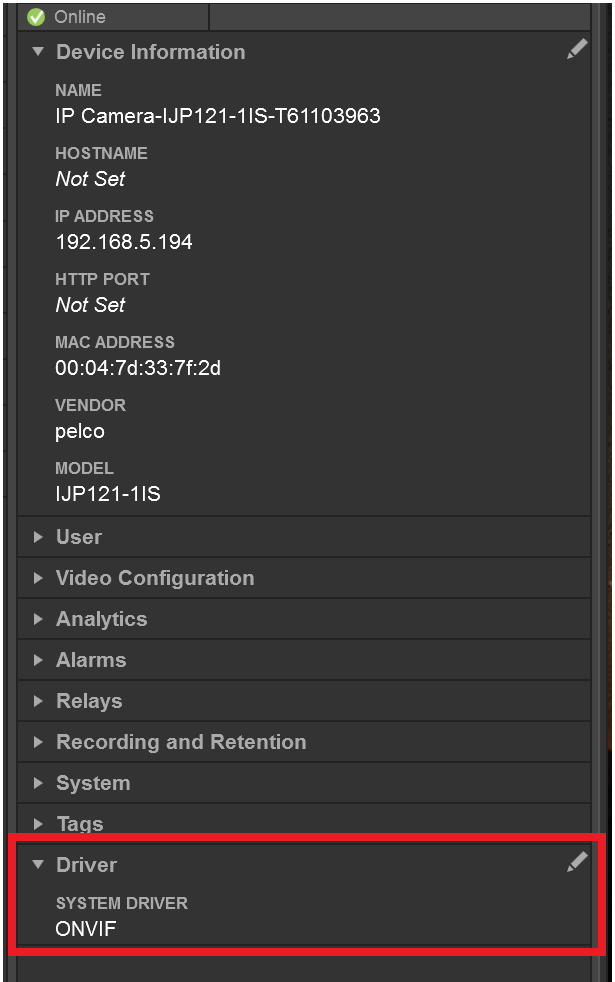
Task: Expand the Alarms section
Action: coord(37,660)
